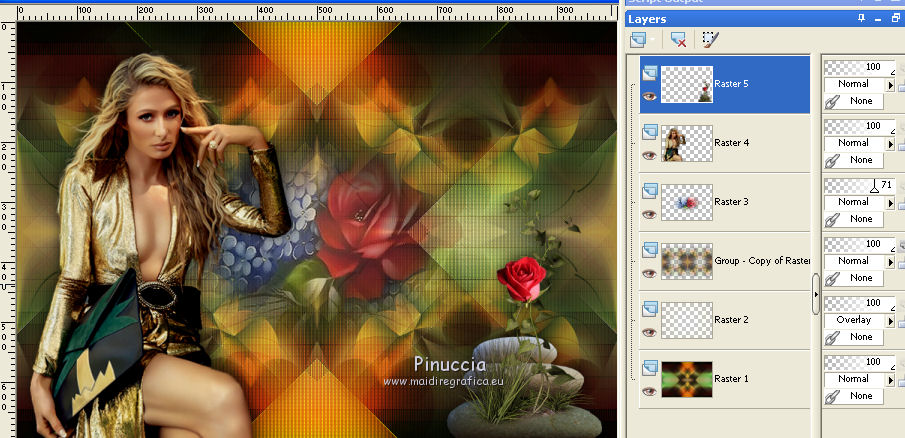
Task: Click the Delete Layer icon
Action: (x=678, y=39)
